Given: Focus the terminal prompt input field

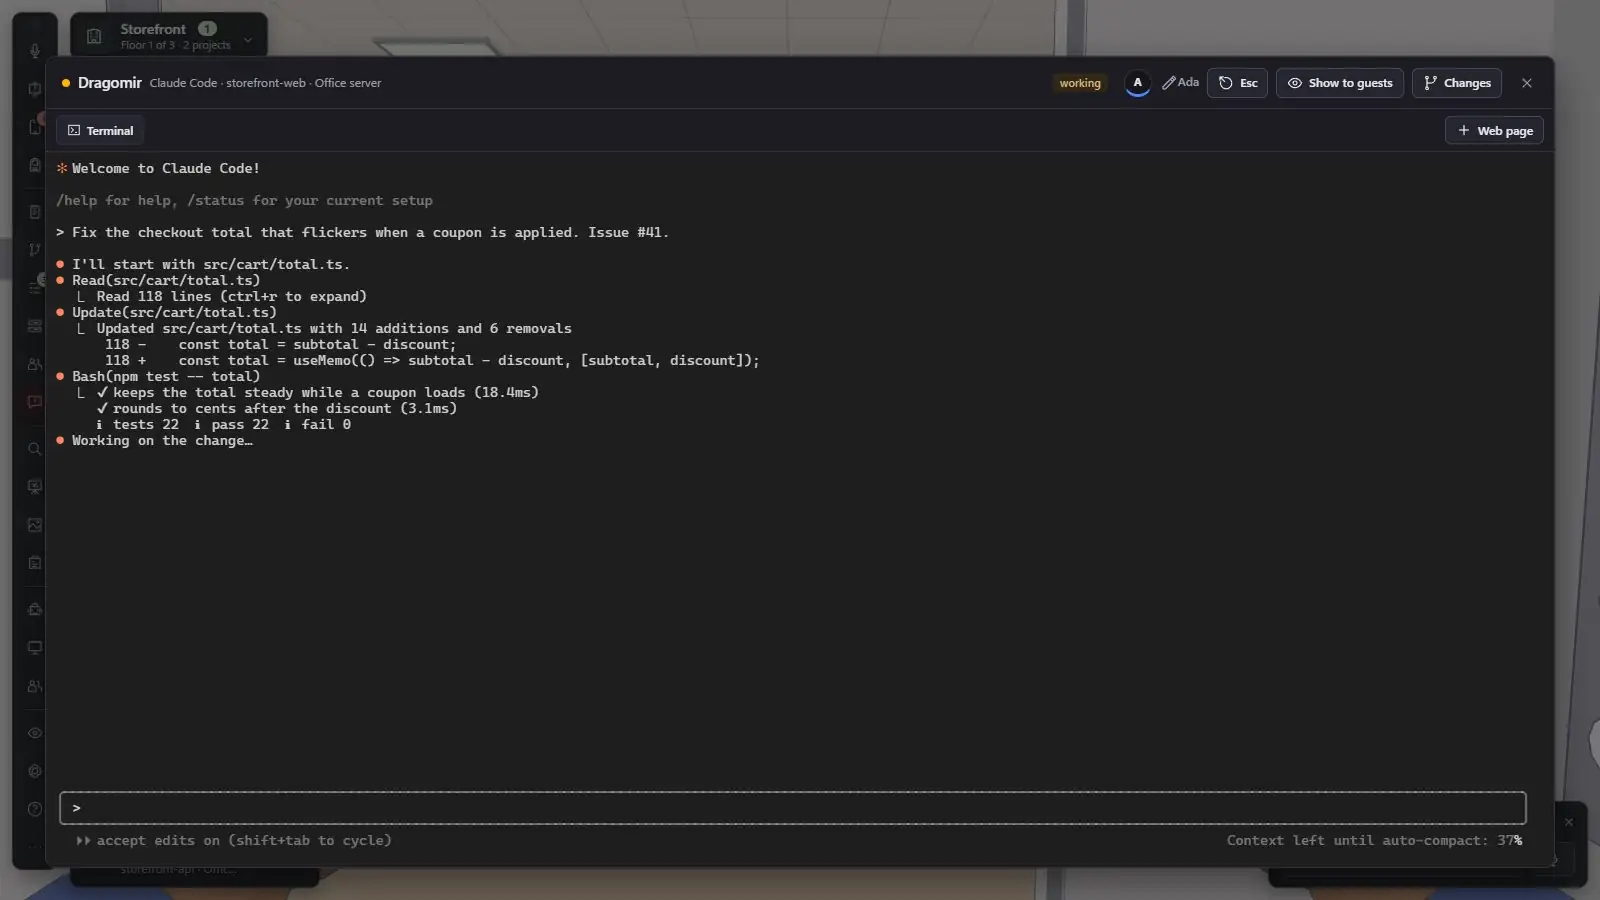Looking at the screenshot, I should click(793, 808).
